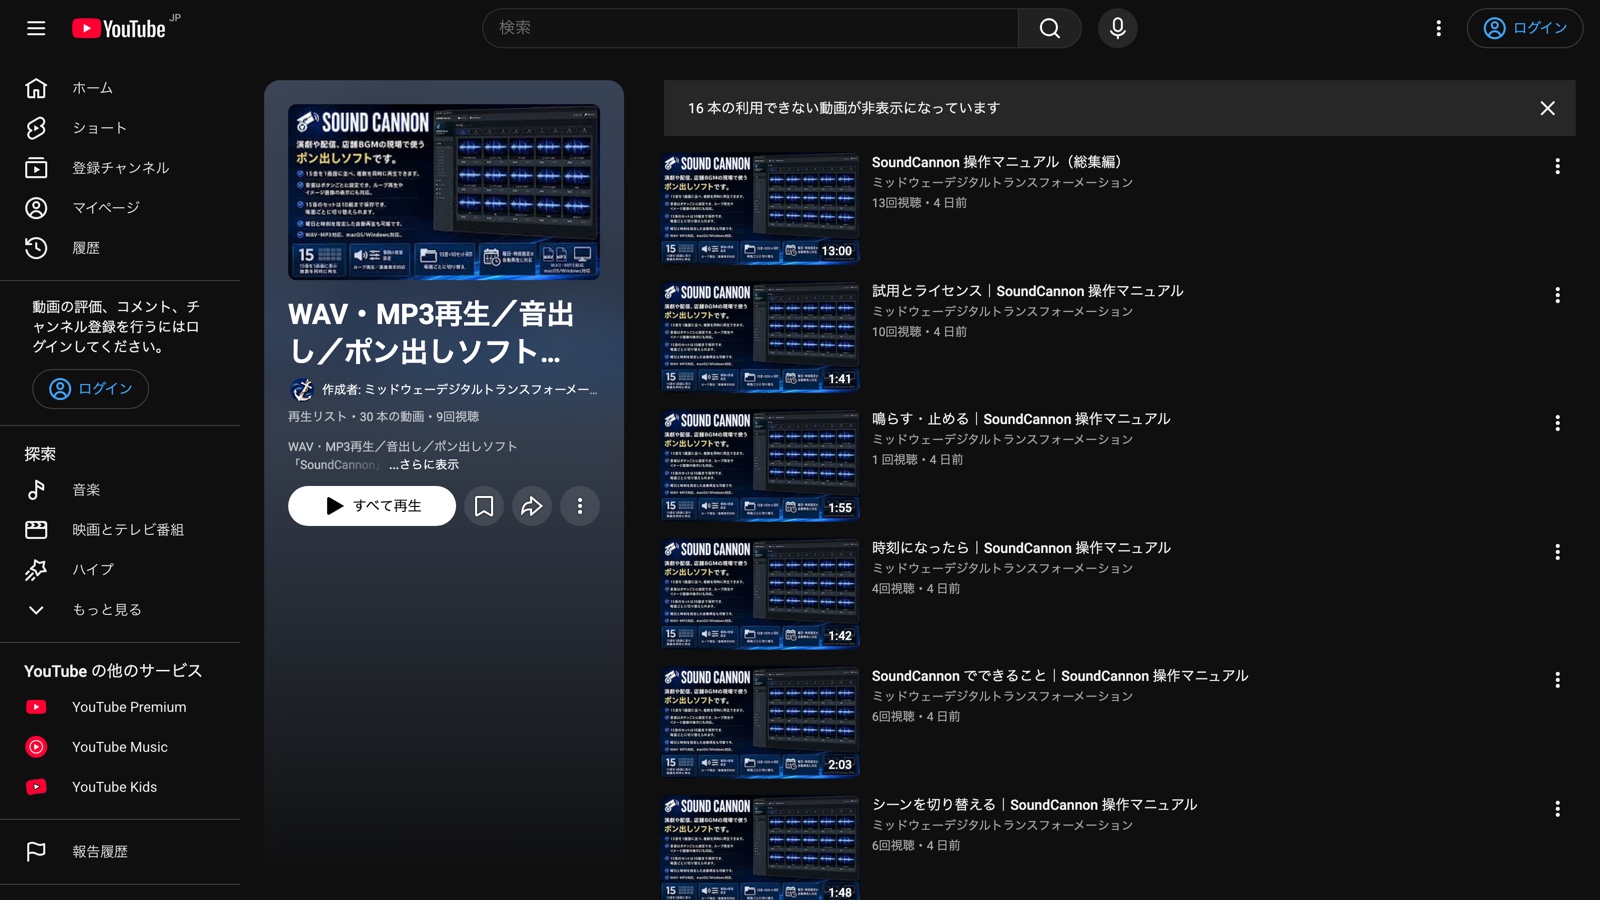This screenshot has width=1600, height=900.
Task: Open options menu for 総集編 video
Action: pyautogui.click(x=1557, y=166)
